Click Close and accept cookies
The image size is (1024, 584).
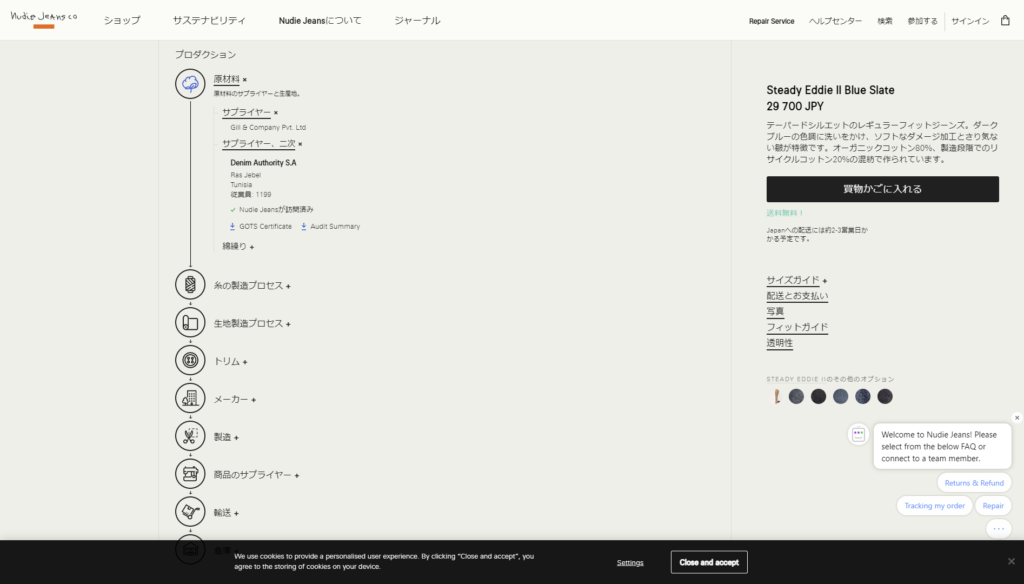coord(709,562)
